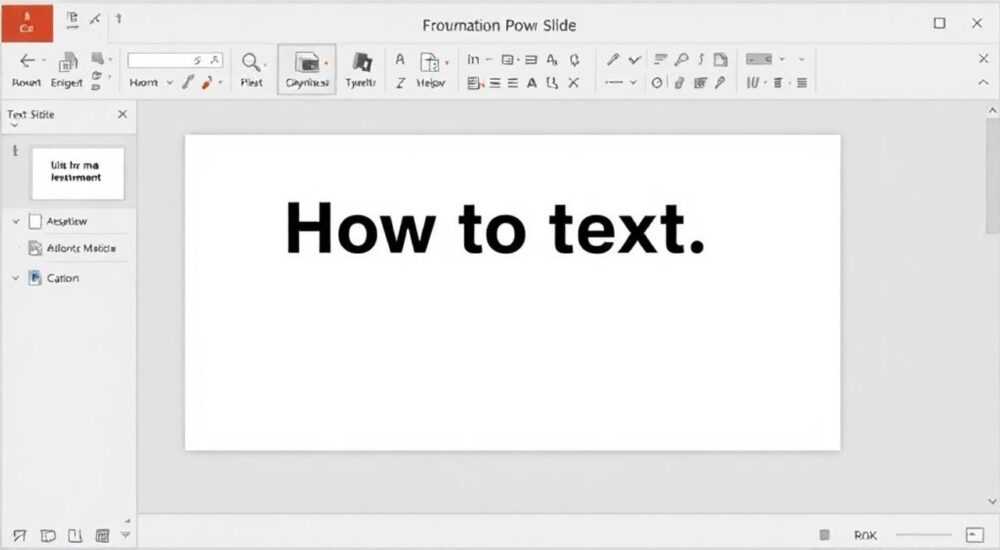Click the scroll down arrow at right

coord(992,502)
